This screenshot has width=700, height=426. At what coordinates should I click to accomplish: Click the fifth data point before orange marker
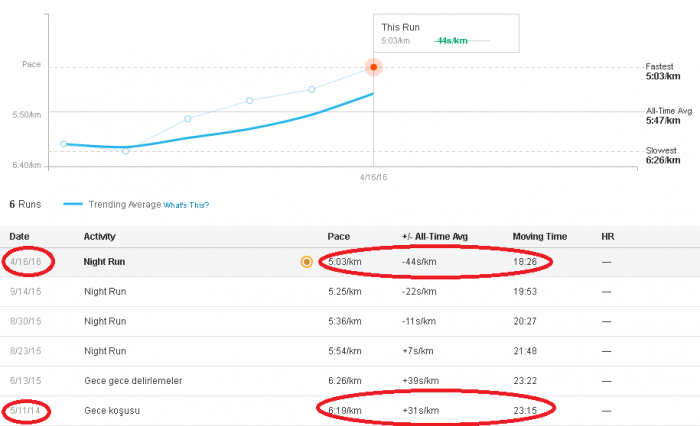coord(312,89)
